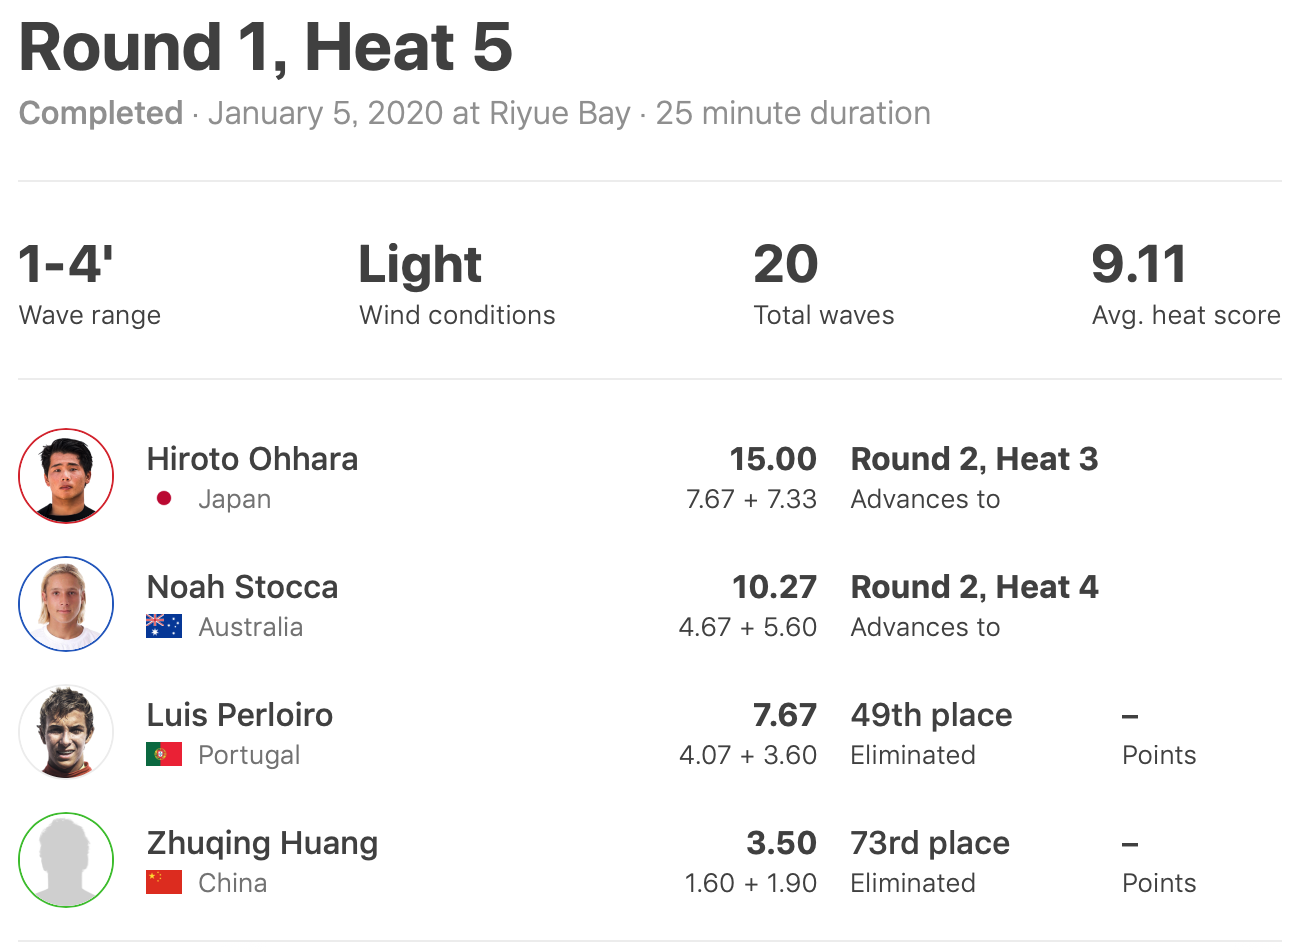Go to Round 2, Heat 4

974,587
